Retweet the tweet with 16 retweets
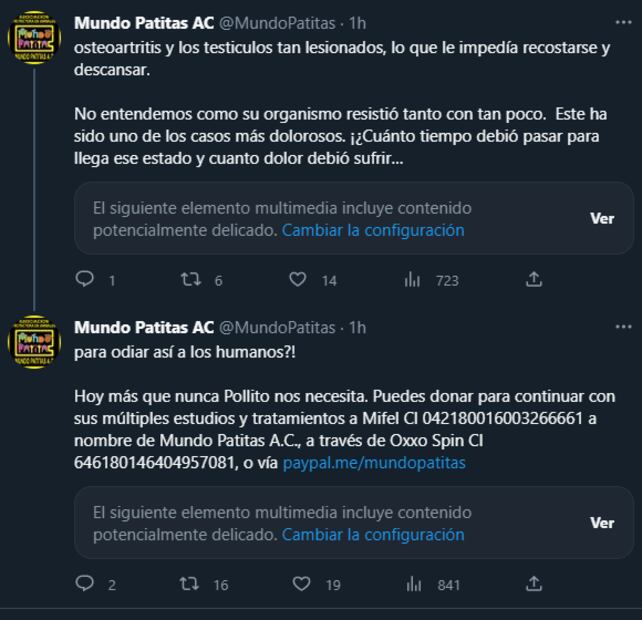Image resolution: width=642 pixels, height=620 pixels. [x=191, y=584]
